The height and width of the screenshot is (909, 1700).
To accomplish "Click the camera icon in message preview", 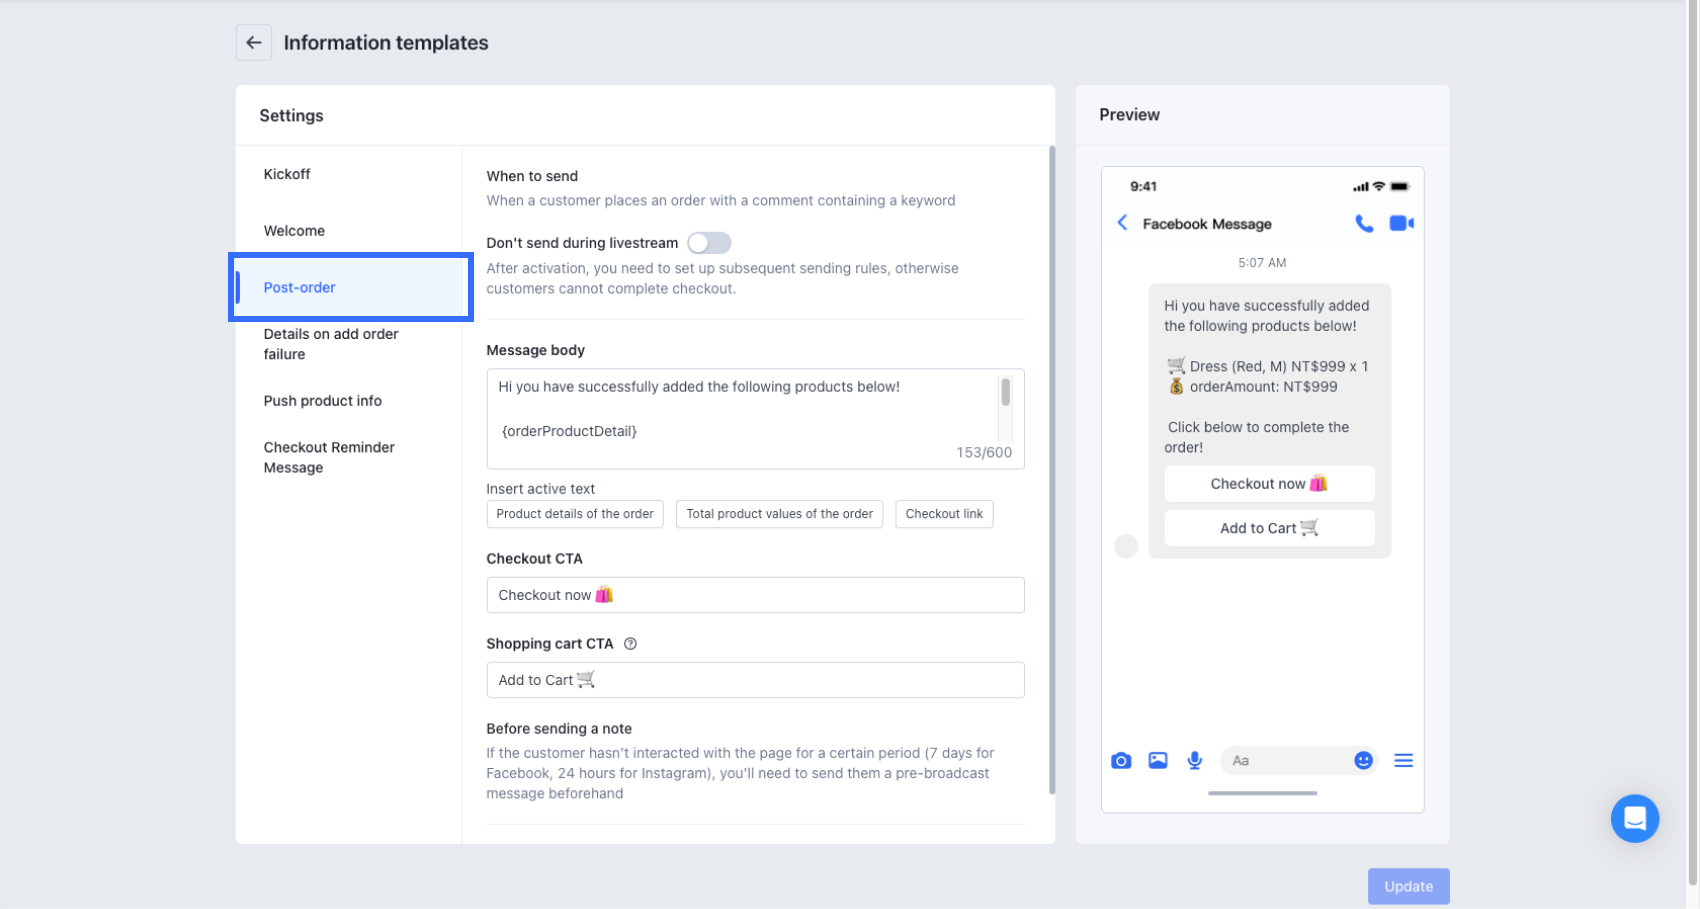I will click(x=1121, y=761).
